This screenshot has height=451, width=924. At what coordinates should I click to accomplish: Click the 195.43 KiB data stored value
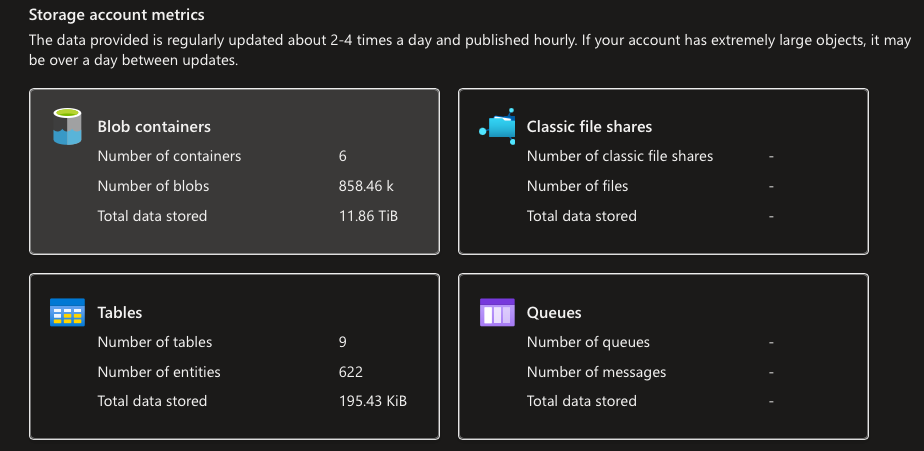click(373, 401)
